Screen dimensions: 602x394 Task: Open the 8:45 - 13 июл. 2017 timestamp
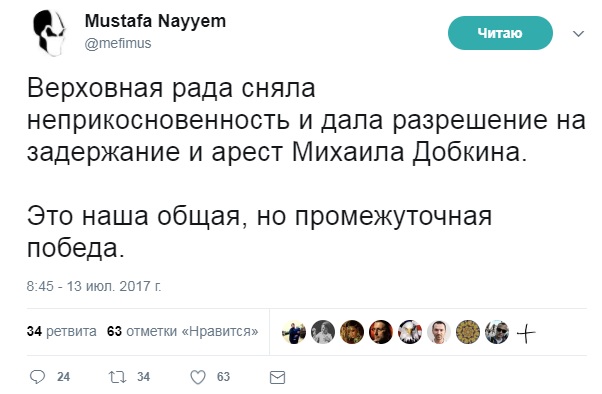94,286
